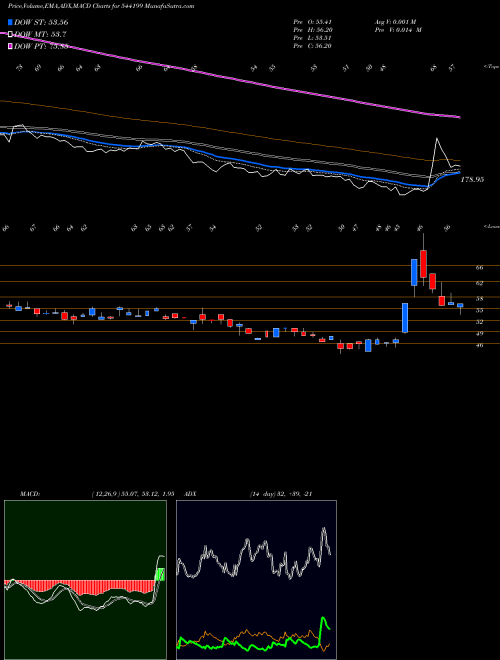The width and height of the screenshot is (500, 660).
Task: Click the tallest red candlestick at the price peak
Action: pyautogui.click(x=423, y=263)
